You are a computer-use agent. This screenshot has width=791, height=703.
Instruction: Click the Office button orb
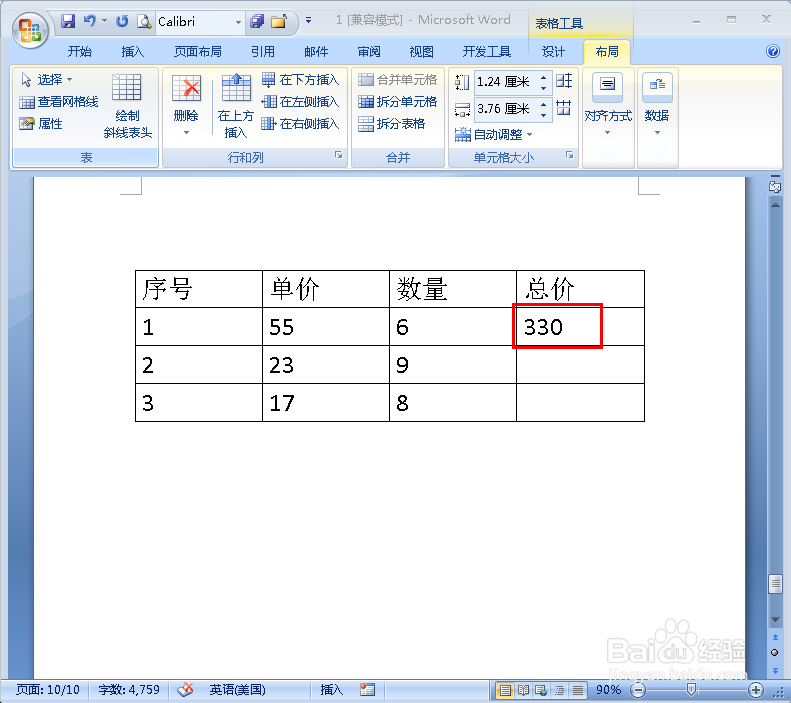(x=30, y=30)
